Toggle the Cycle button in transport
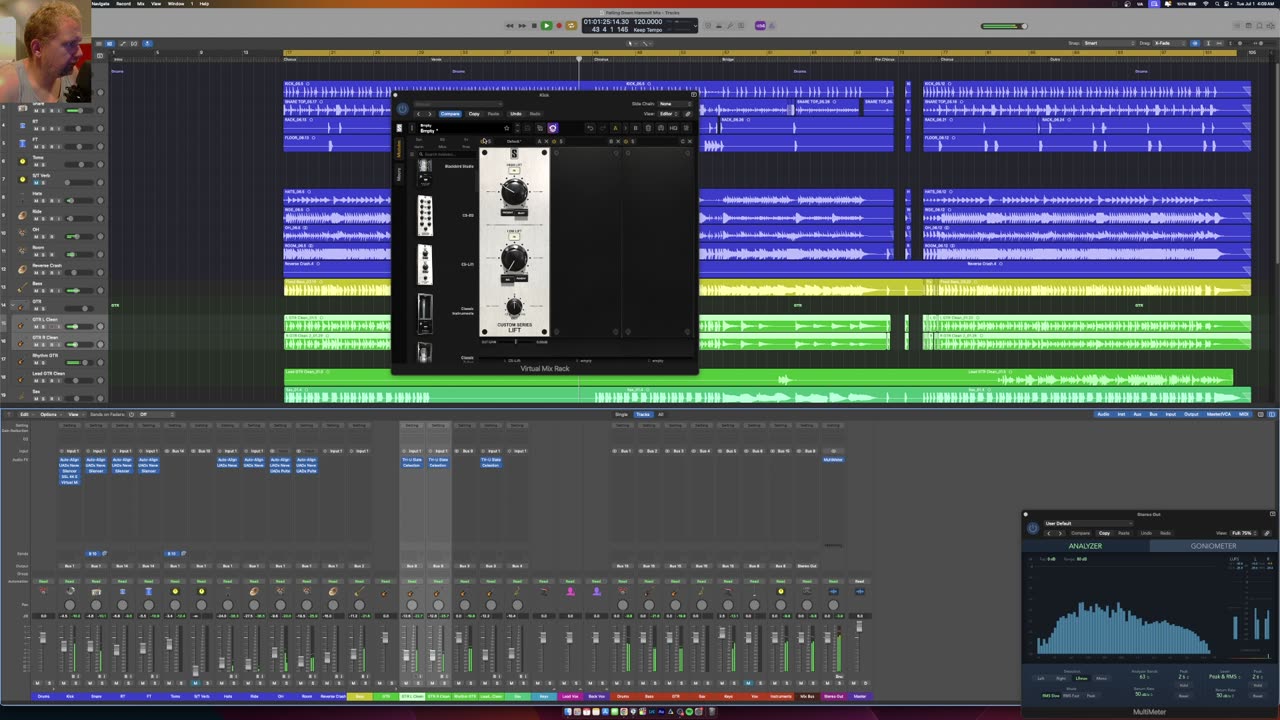Viewport: 1280px width, 720px height. coord(571,25)
